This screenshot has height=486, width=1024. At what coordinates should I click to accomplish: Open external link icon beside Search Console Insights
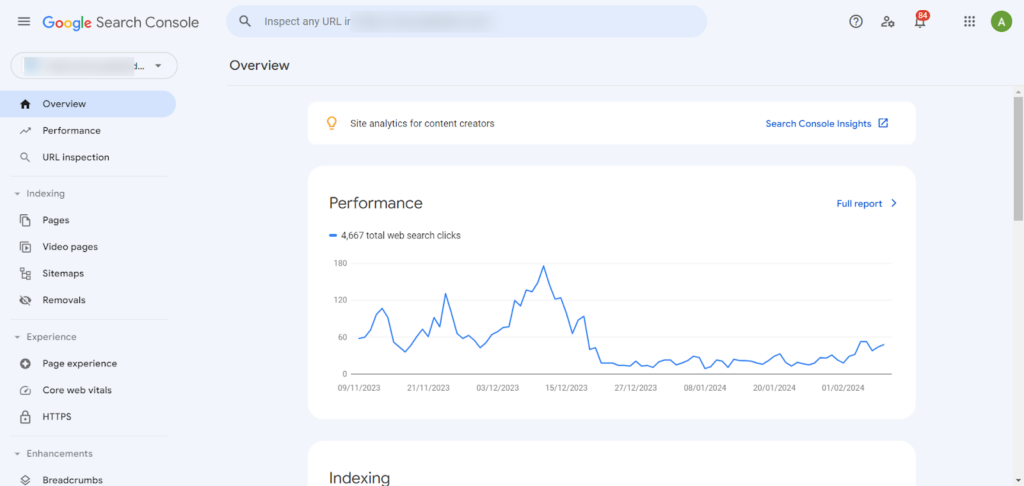tap(883, 124)
